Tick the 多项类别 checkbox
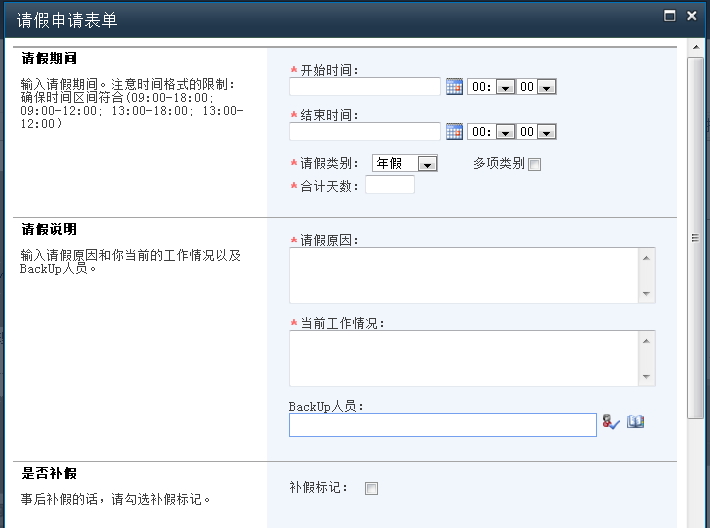The height and width of the screenshot is (528, 710). (x=534, y=164)
